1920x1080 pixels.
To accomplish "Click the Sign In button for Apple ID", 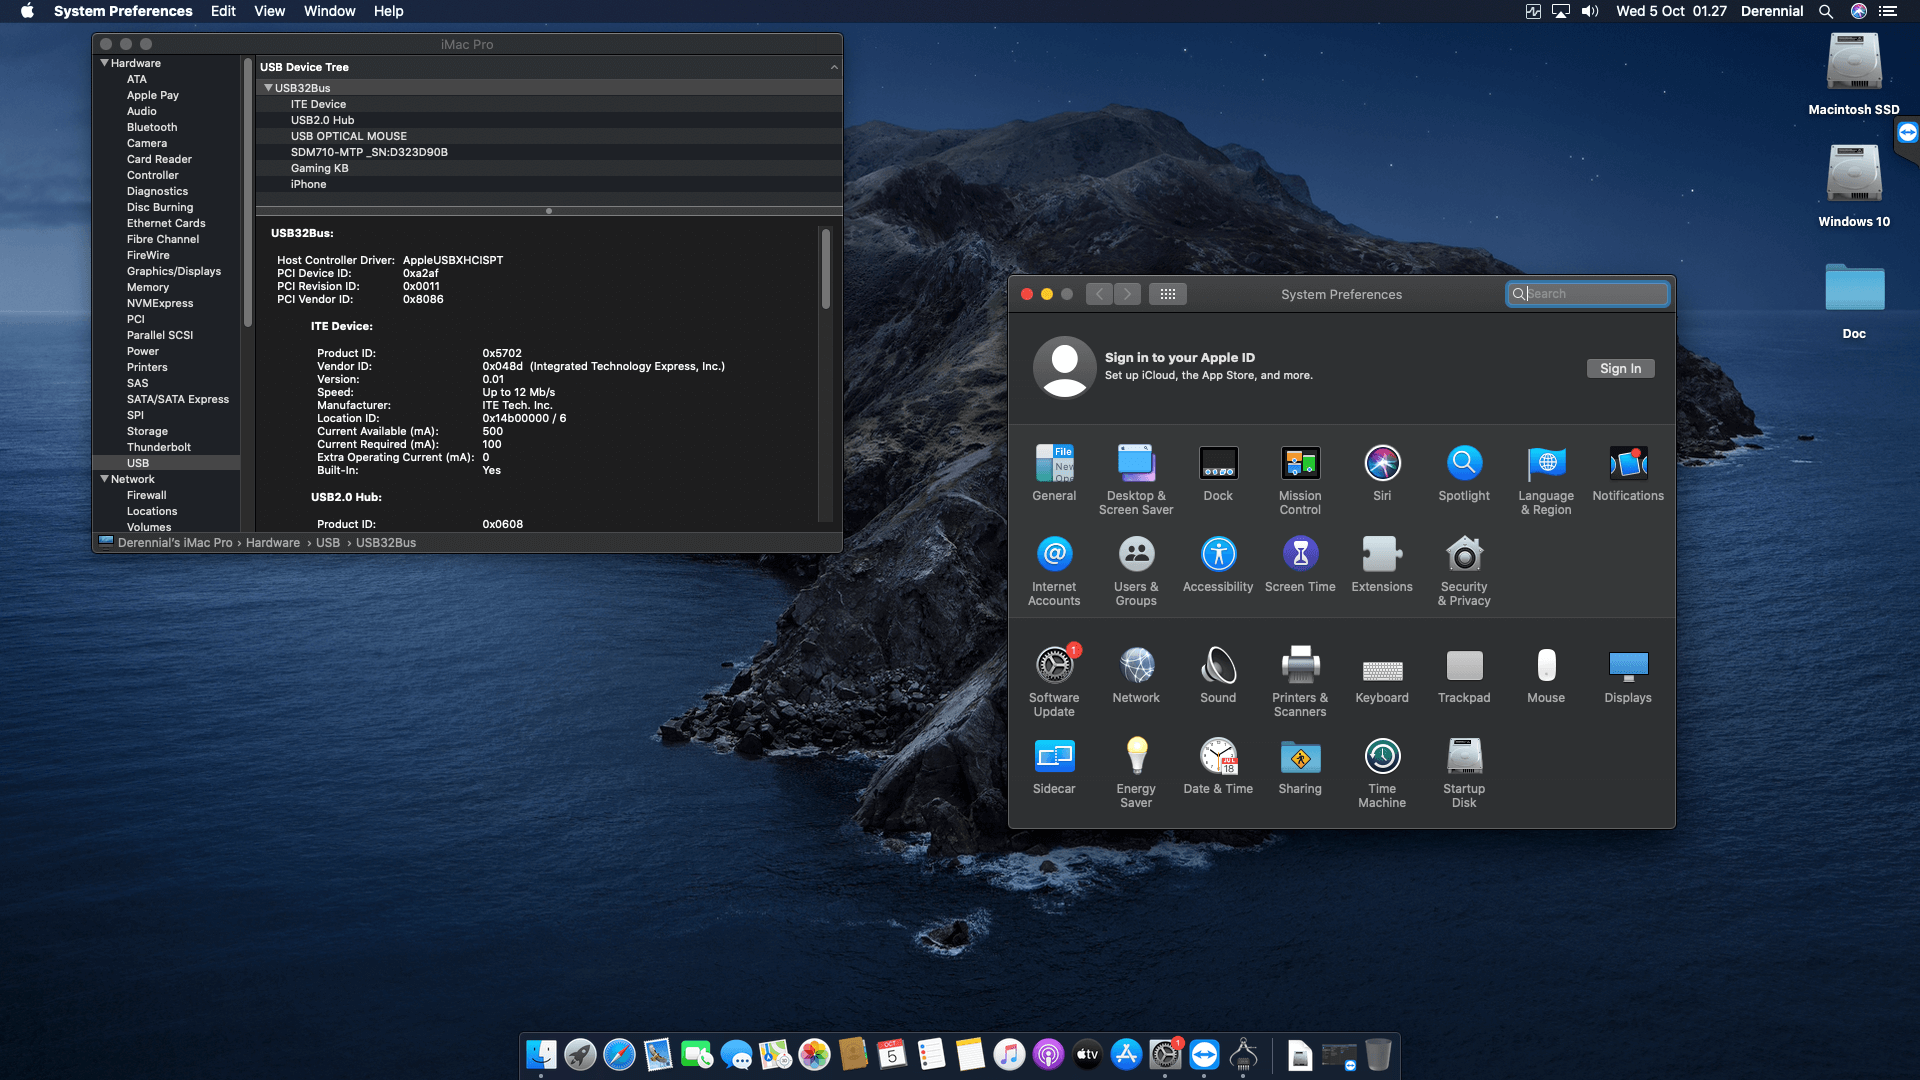I will pos(1620,368).
